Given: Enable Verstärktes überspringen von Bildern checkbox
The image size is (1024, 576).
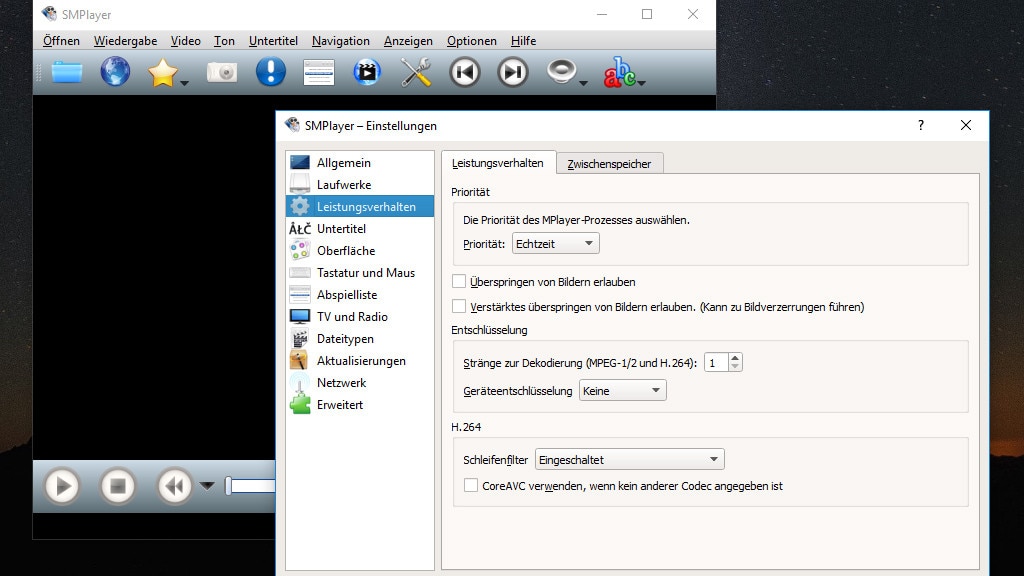Looking at the screenshot, I should click(459, 306).
